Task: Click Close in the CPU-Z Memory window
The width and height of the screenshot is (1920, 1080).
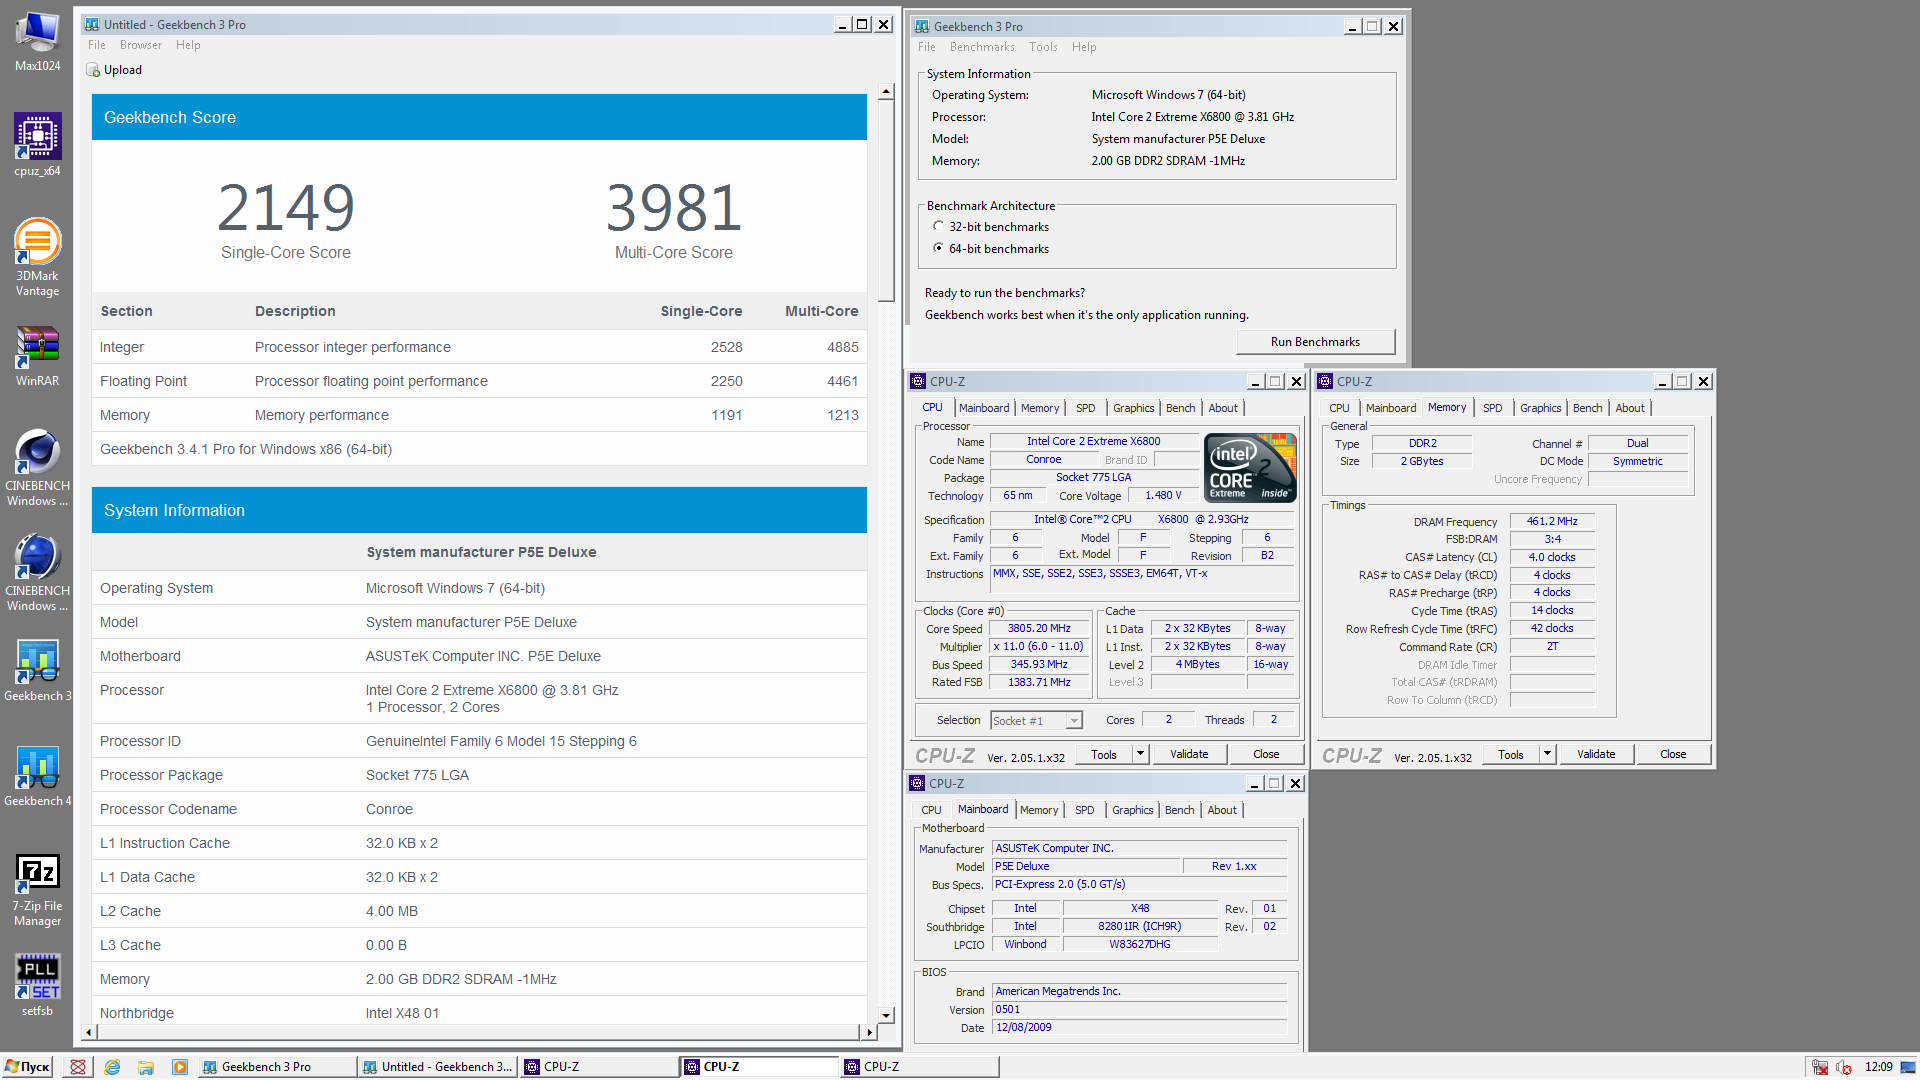Action: tap(1673, 754)
